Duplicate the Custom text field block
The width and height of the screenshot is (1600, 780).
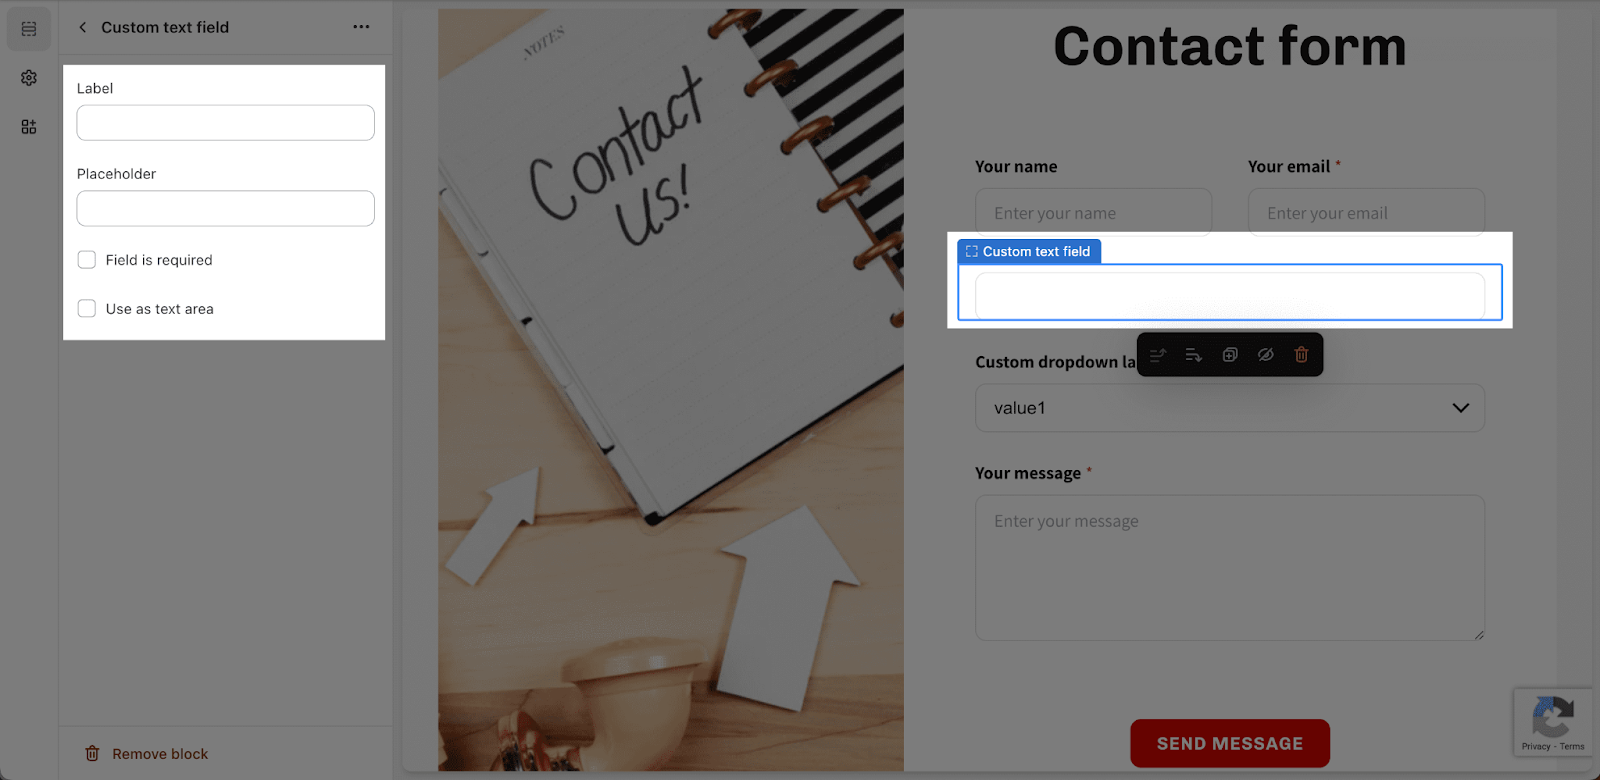click(1230, 355)
